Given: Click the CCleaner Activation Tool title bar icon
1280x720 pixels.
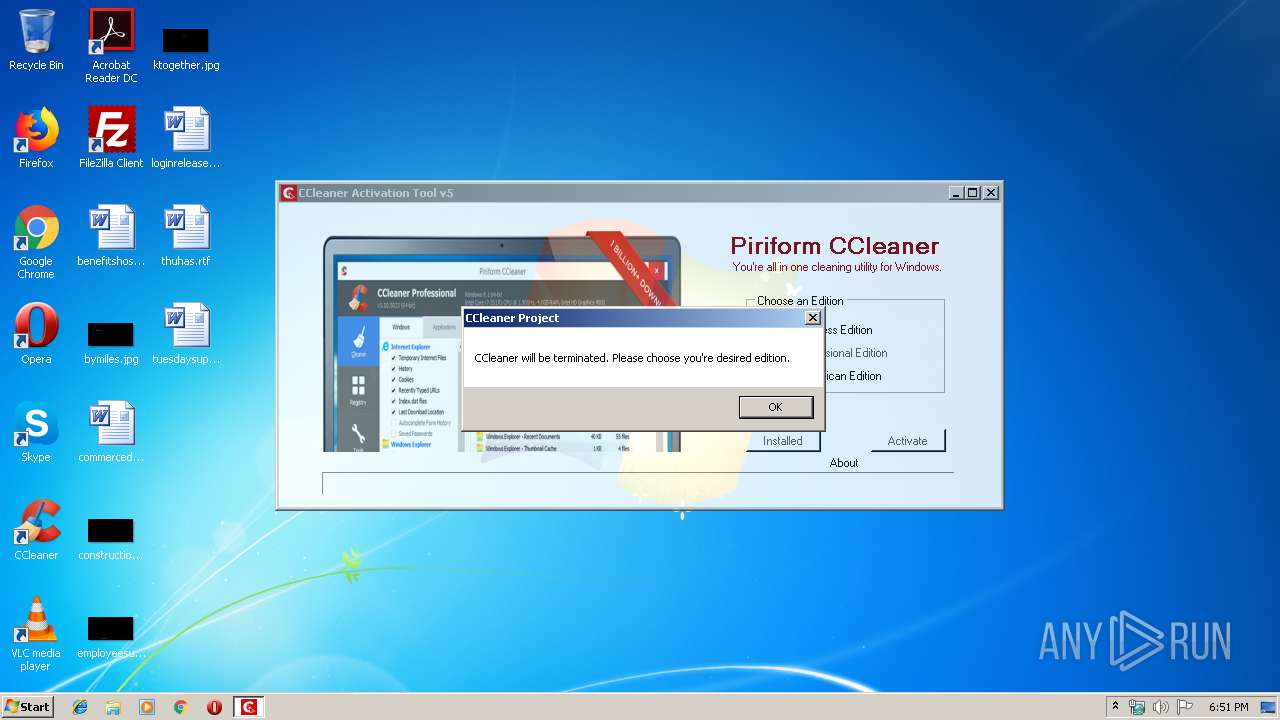Looking at the screenshot, I should pos(288,193).
